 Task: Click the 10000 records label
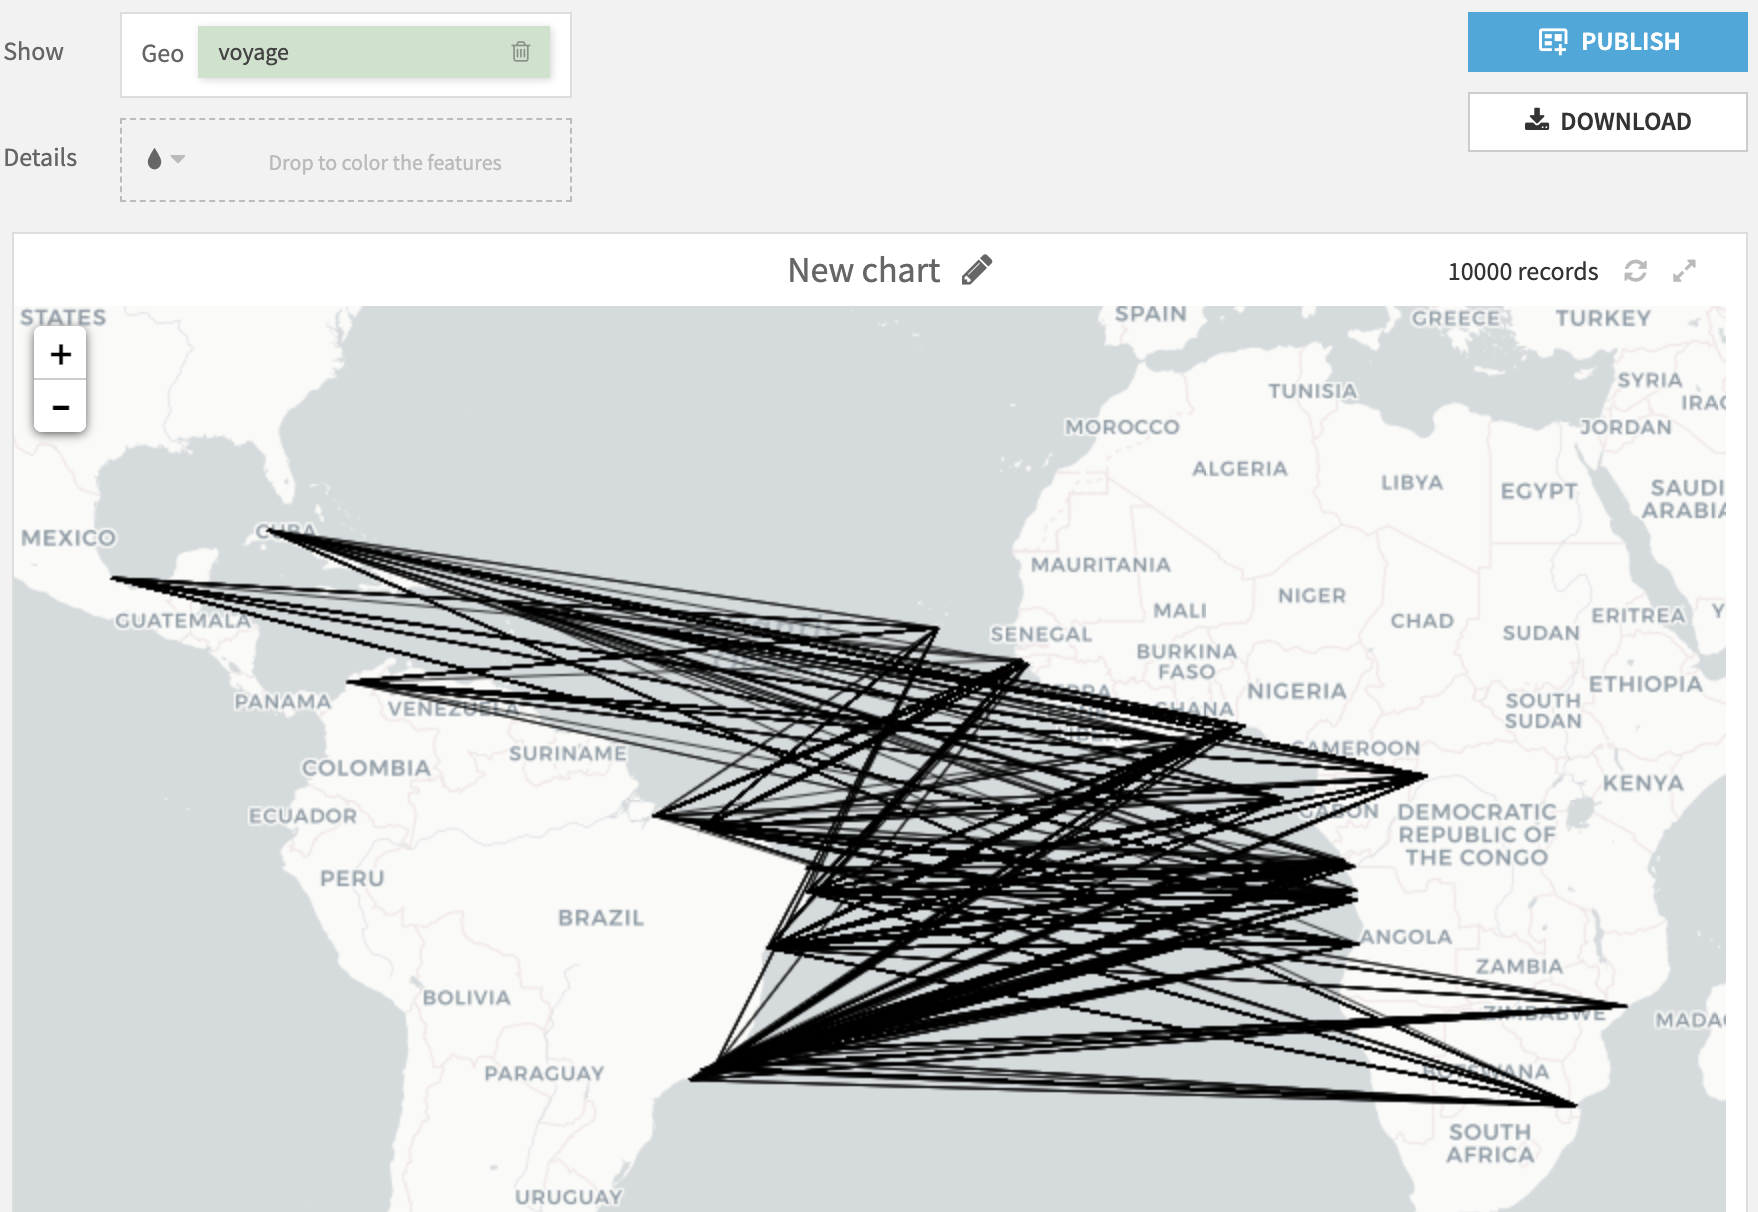click(x=1524, y=271)
